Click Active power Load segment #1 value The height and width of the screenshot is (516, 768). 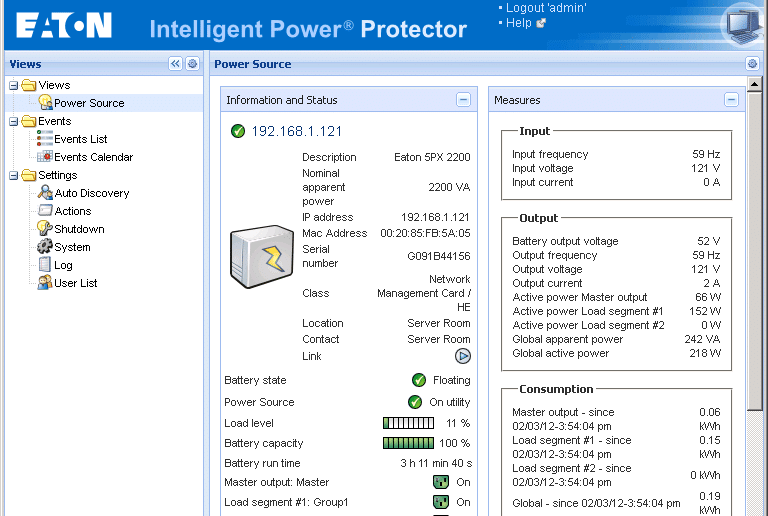click(705, 311)
